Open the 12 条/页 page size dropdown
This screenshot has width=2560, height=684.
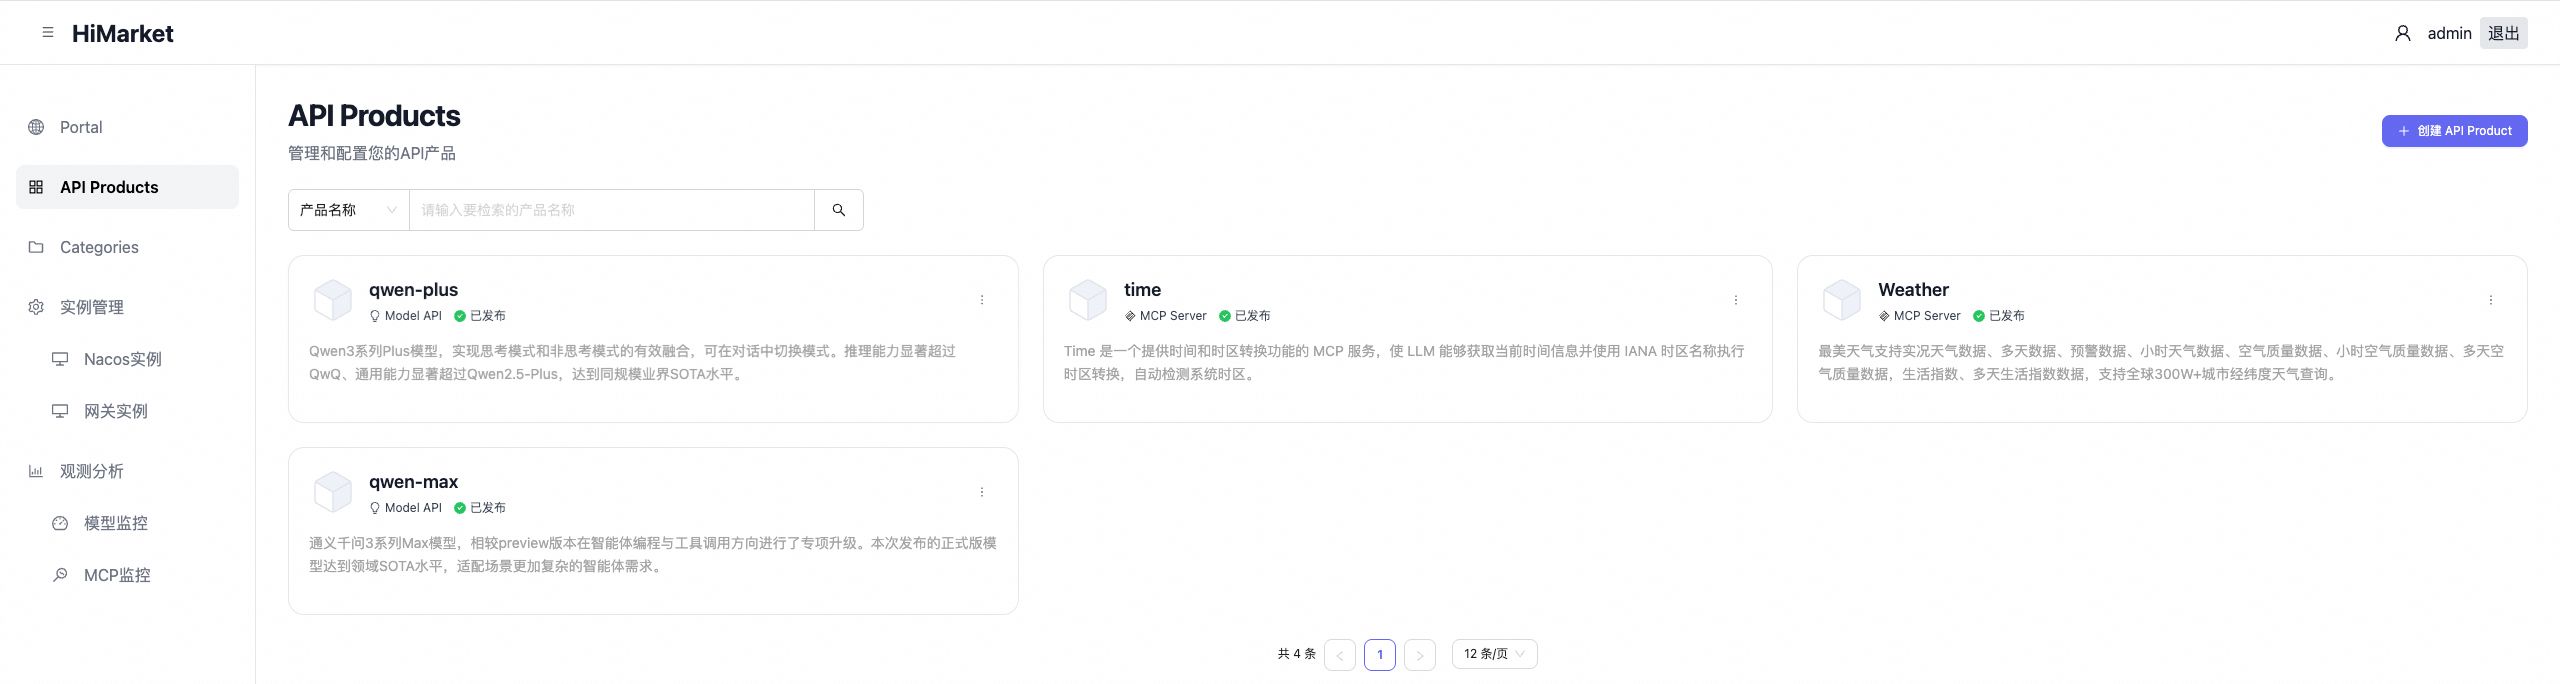pyautogui.click(x=1494, y=654)
